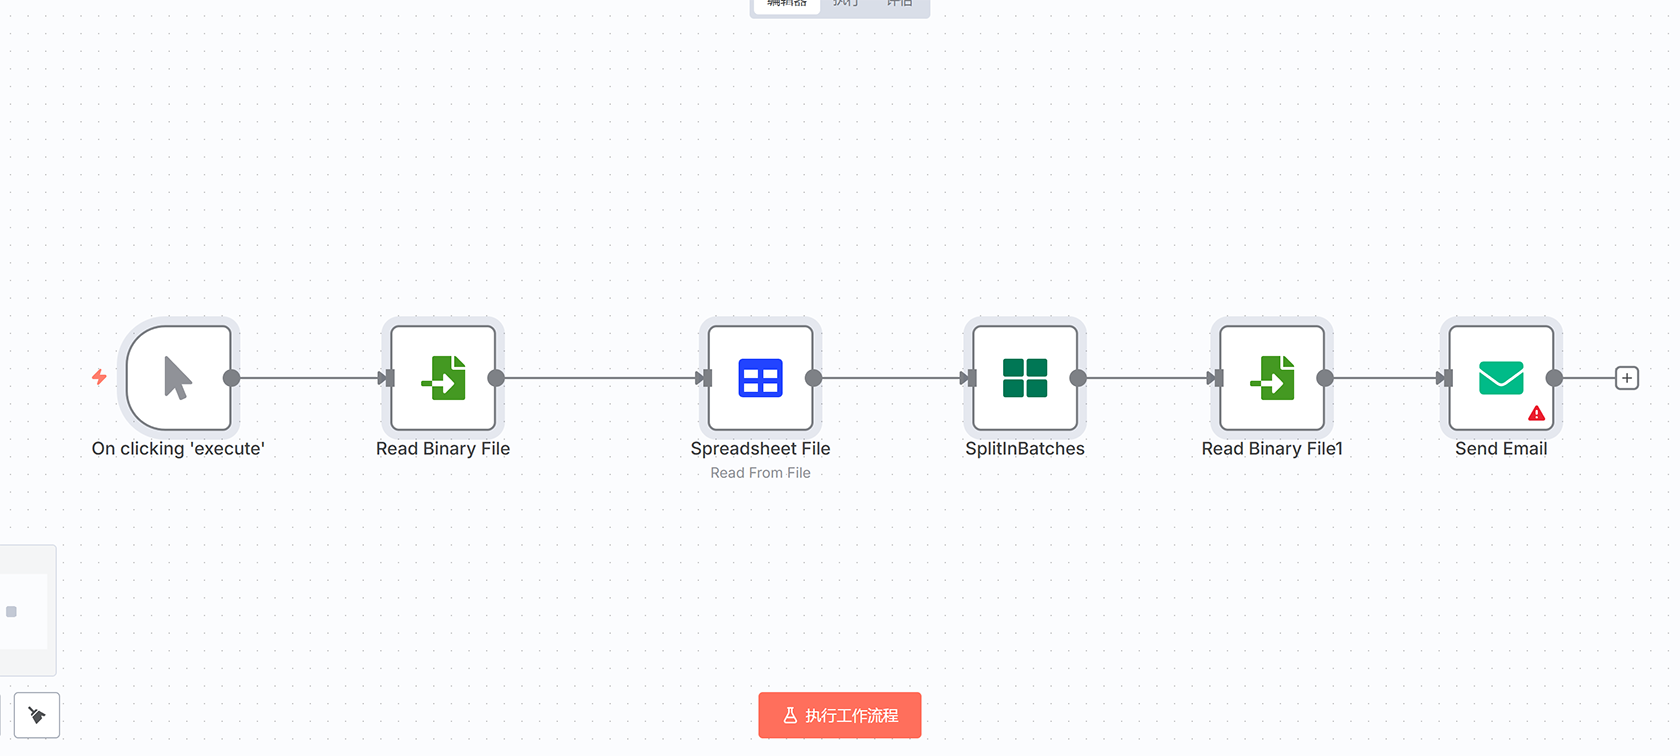Click the red warning triangle on Send Email
Image resolution: width=1680 pixels, height=756 pixels.
(x=1536, y=413)
